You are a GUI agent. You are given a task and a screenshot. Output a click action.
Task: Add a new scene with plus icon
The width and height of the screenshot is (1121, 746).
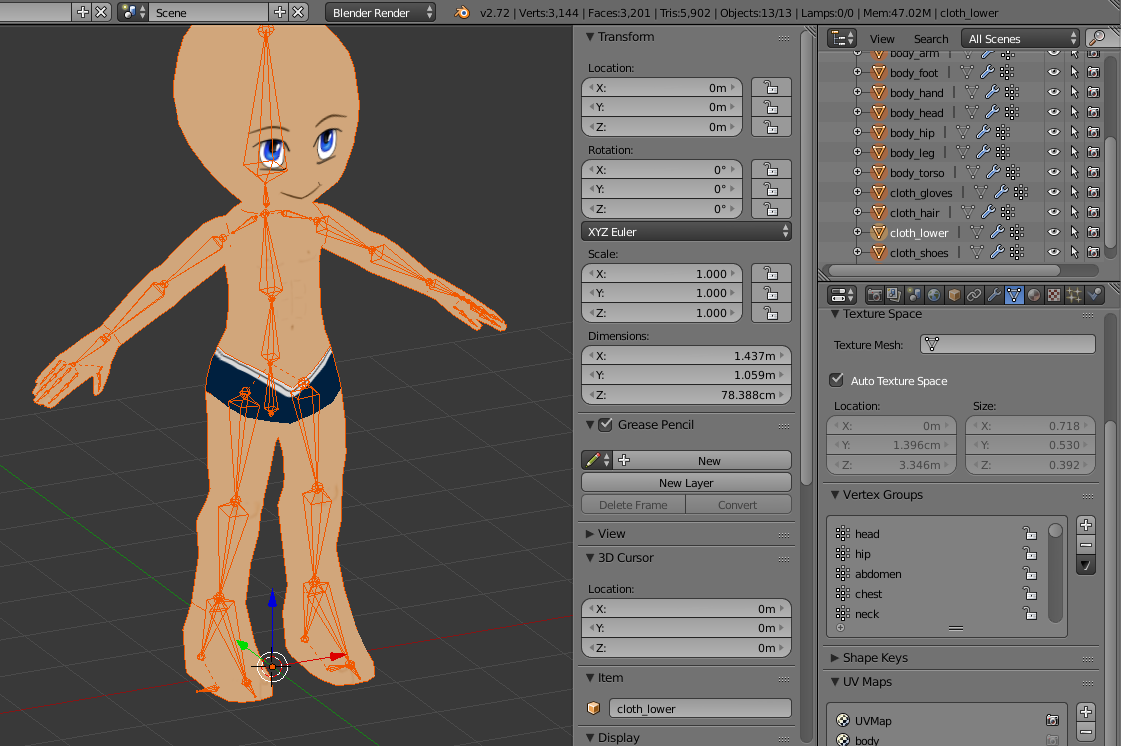[280, 12]
